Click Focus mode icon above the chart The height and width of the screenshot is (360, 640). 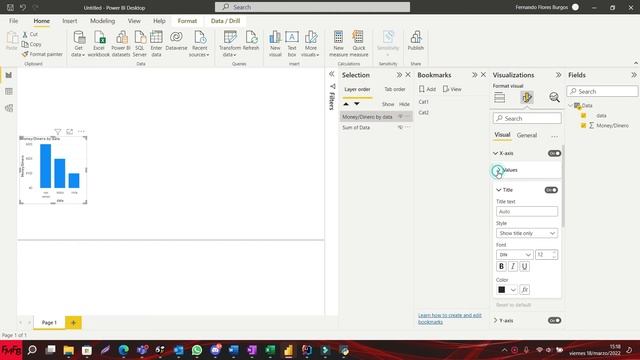[x=69, y=131]
